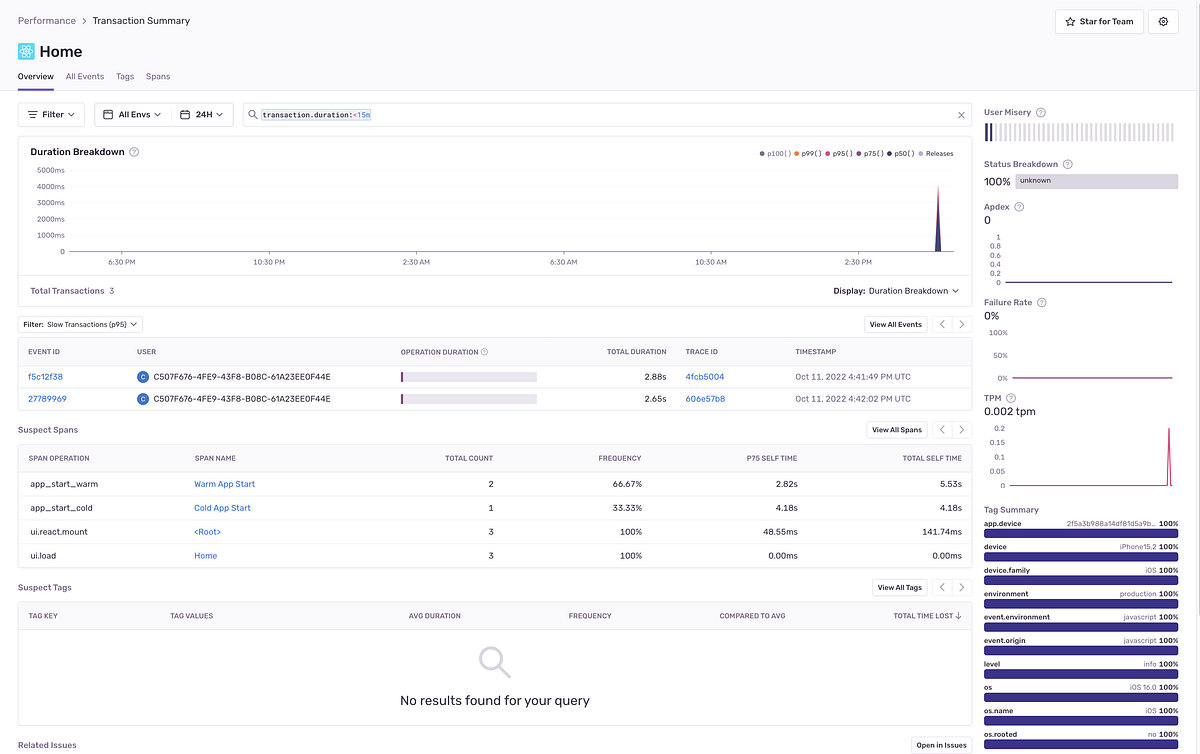1200x754 pixels.
Task: Open the Duration Breakdown help icon
Action: click(134, 152)
